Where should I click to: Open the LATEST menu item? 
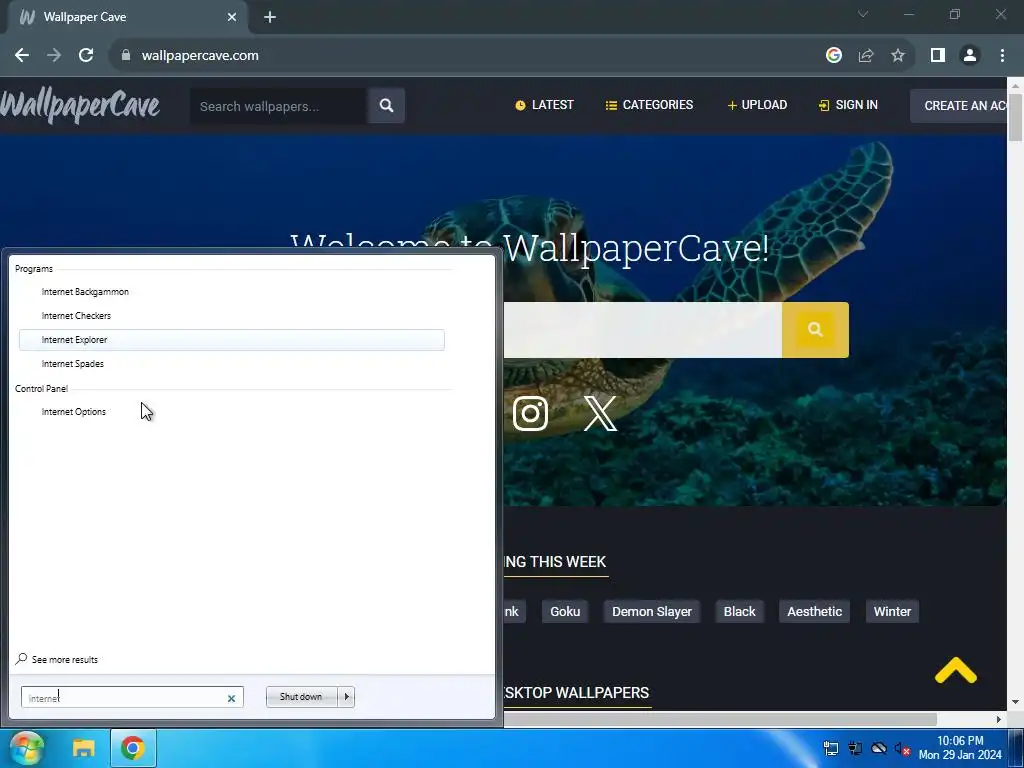pyautogui.click(x=544, y=105)
